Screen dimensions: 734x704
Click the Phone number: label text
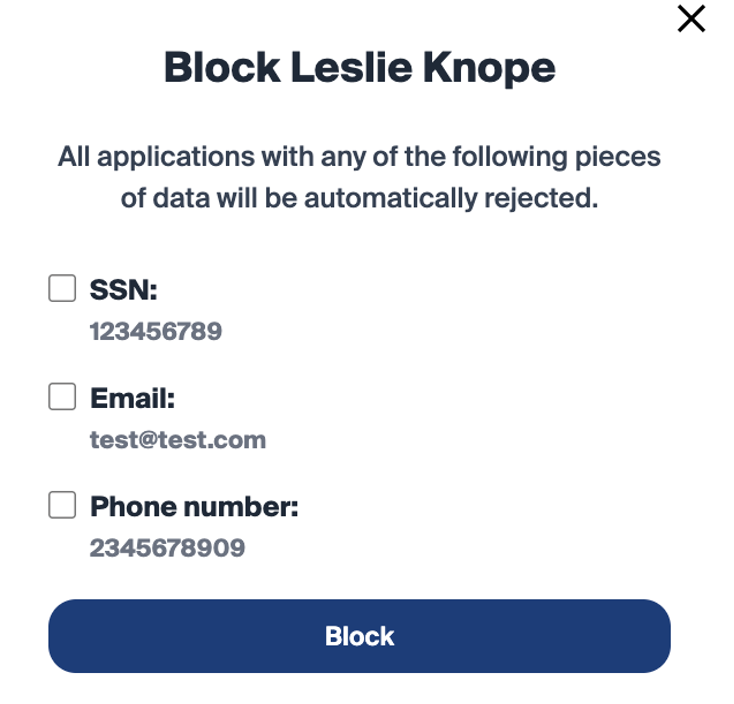pyautogui.click(x=194, y=507)
